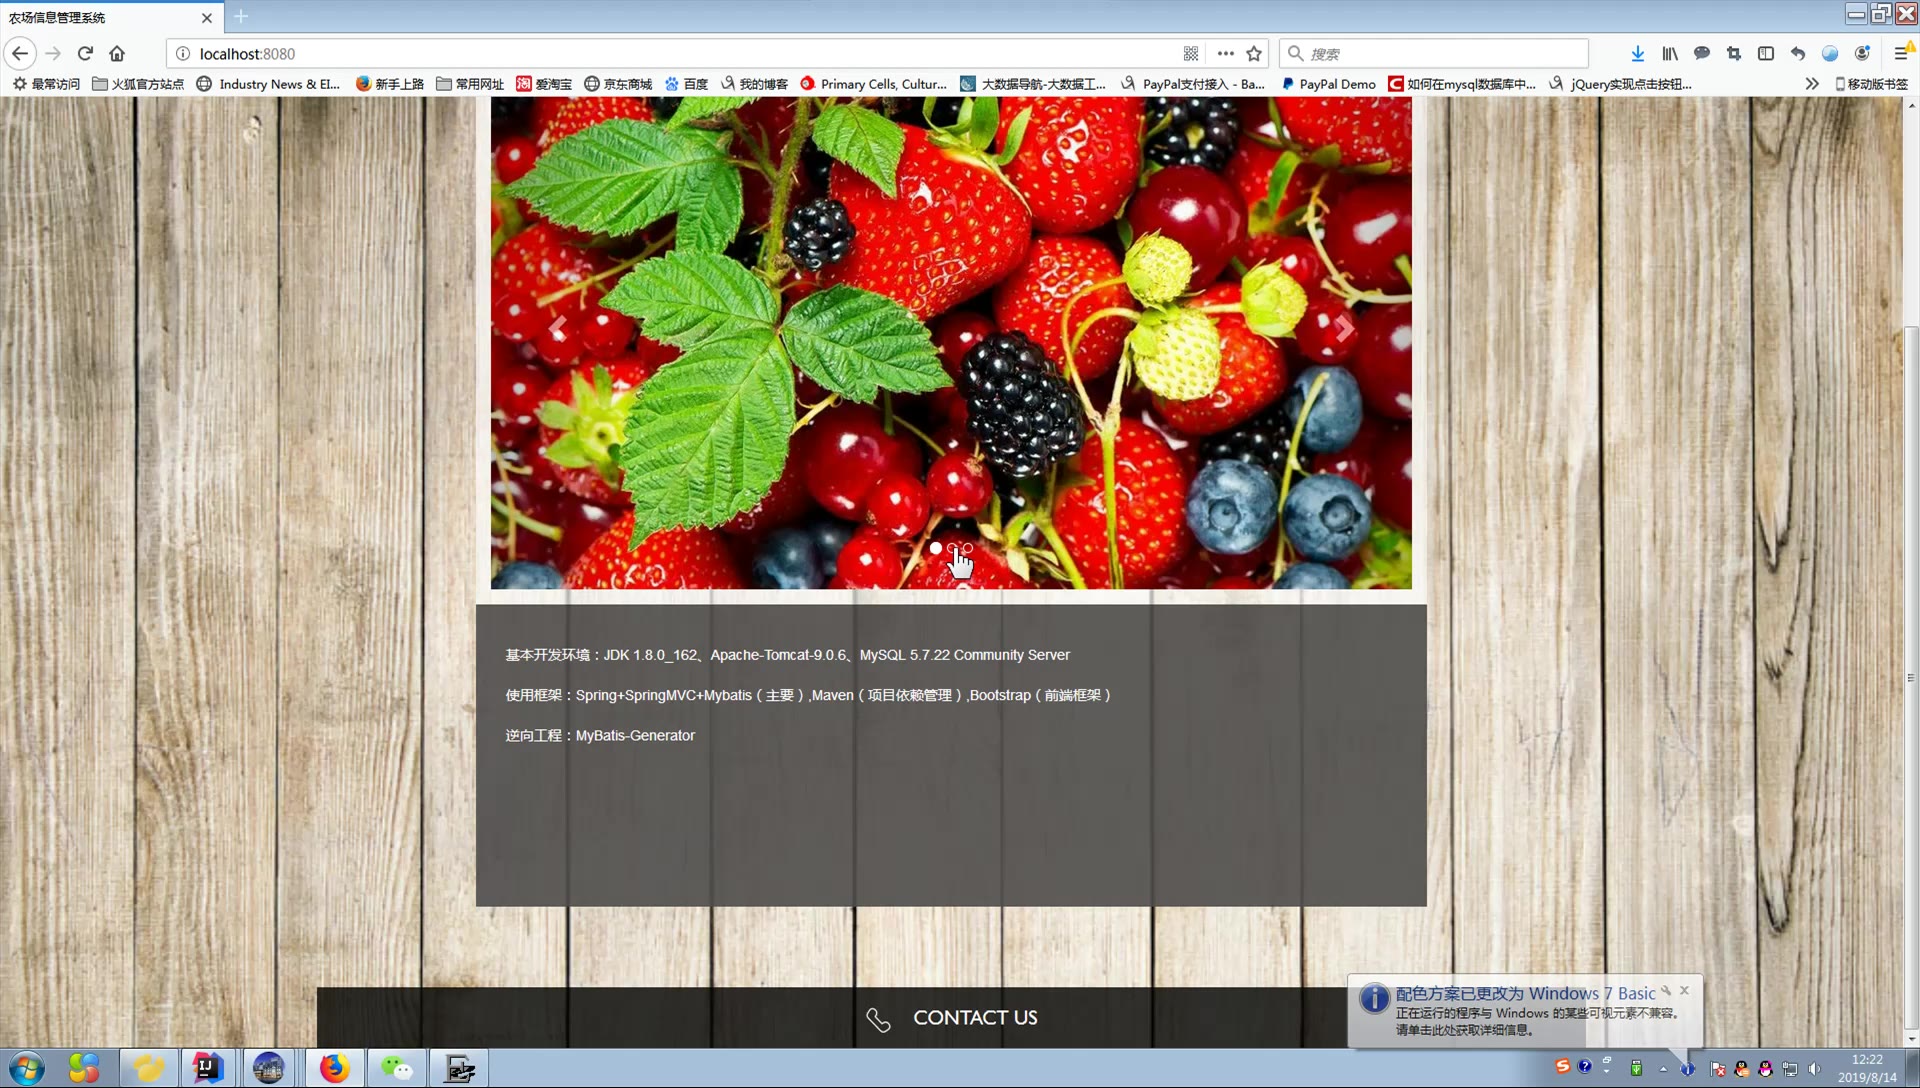Click the QR code icon in address bar
Screen dimensions: 1920x1088
(x=1191, y=54)
